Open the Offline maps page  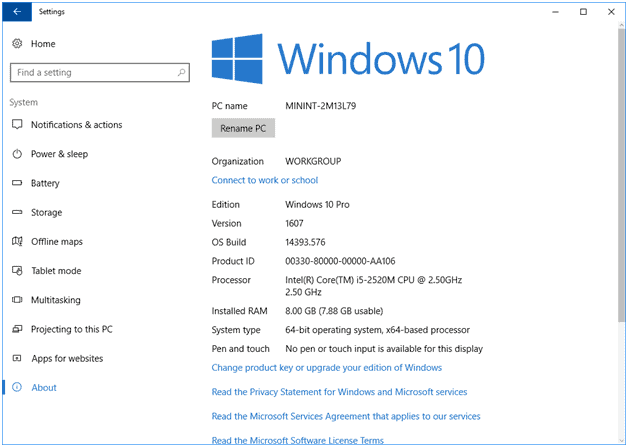point(57,242)
